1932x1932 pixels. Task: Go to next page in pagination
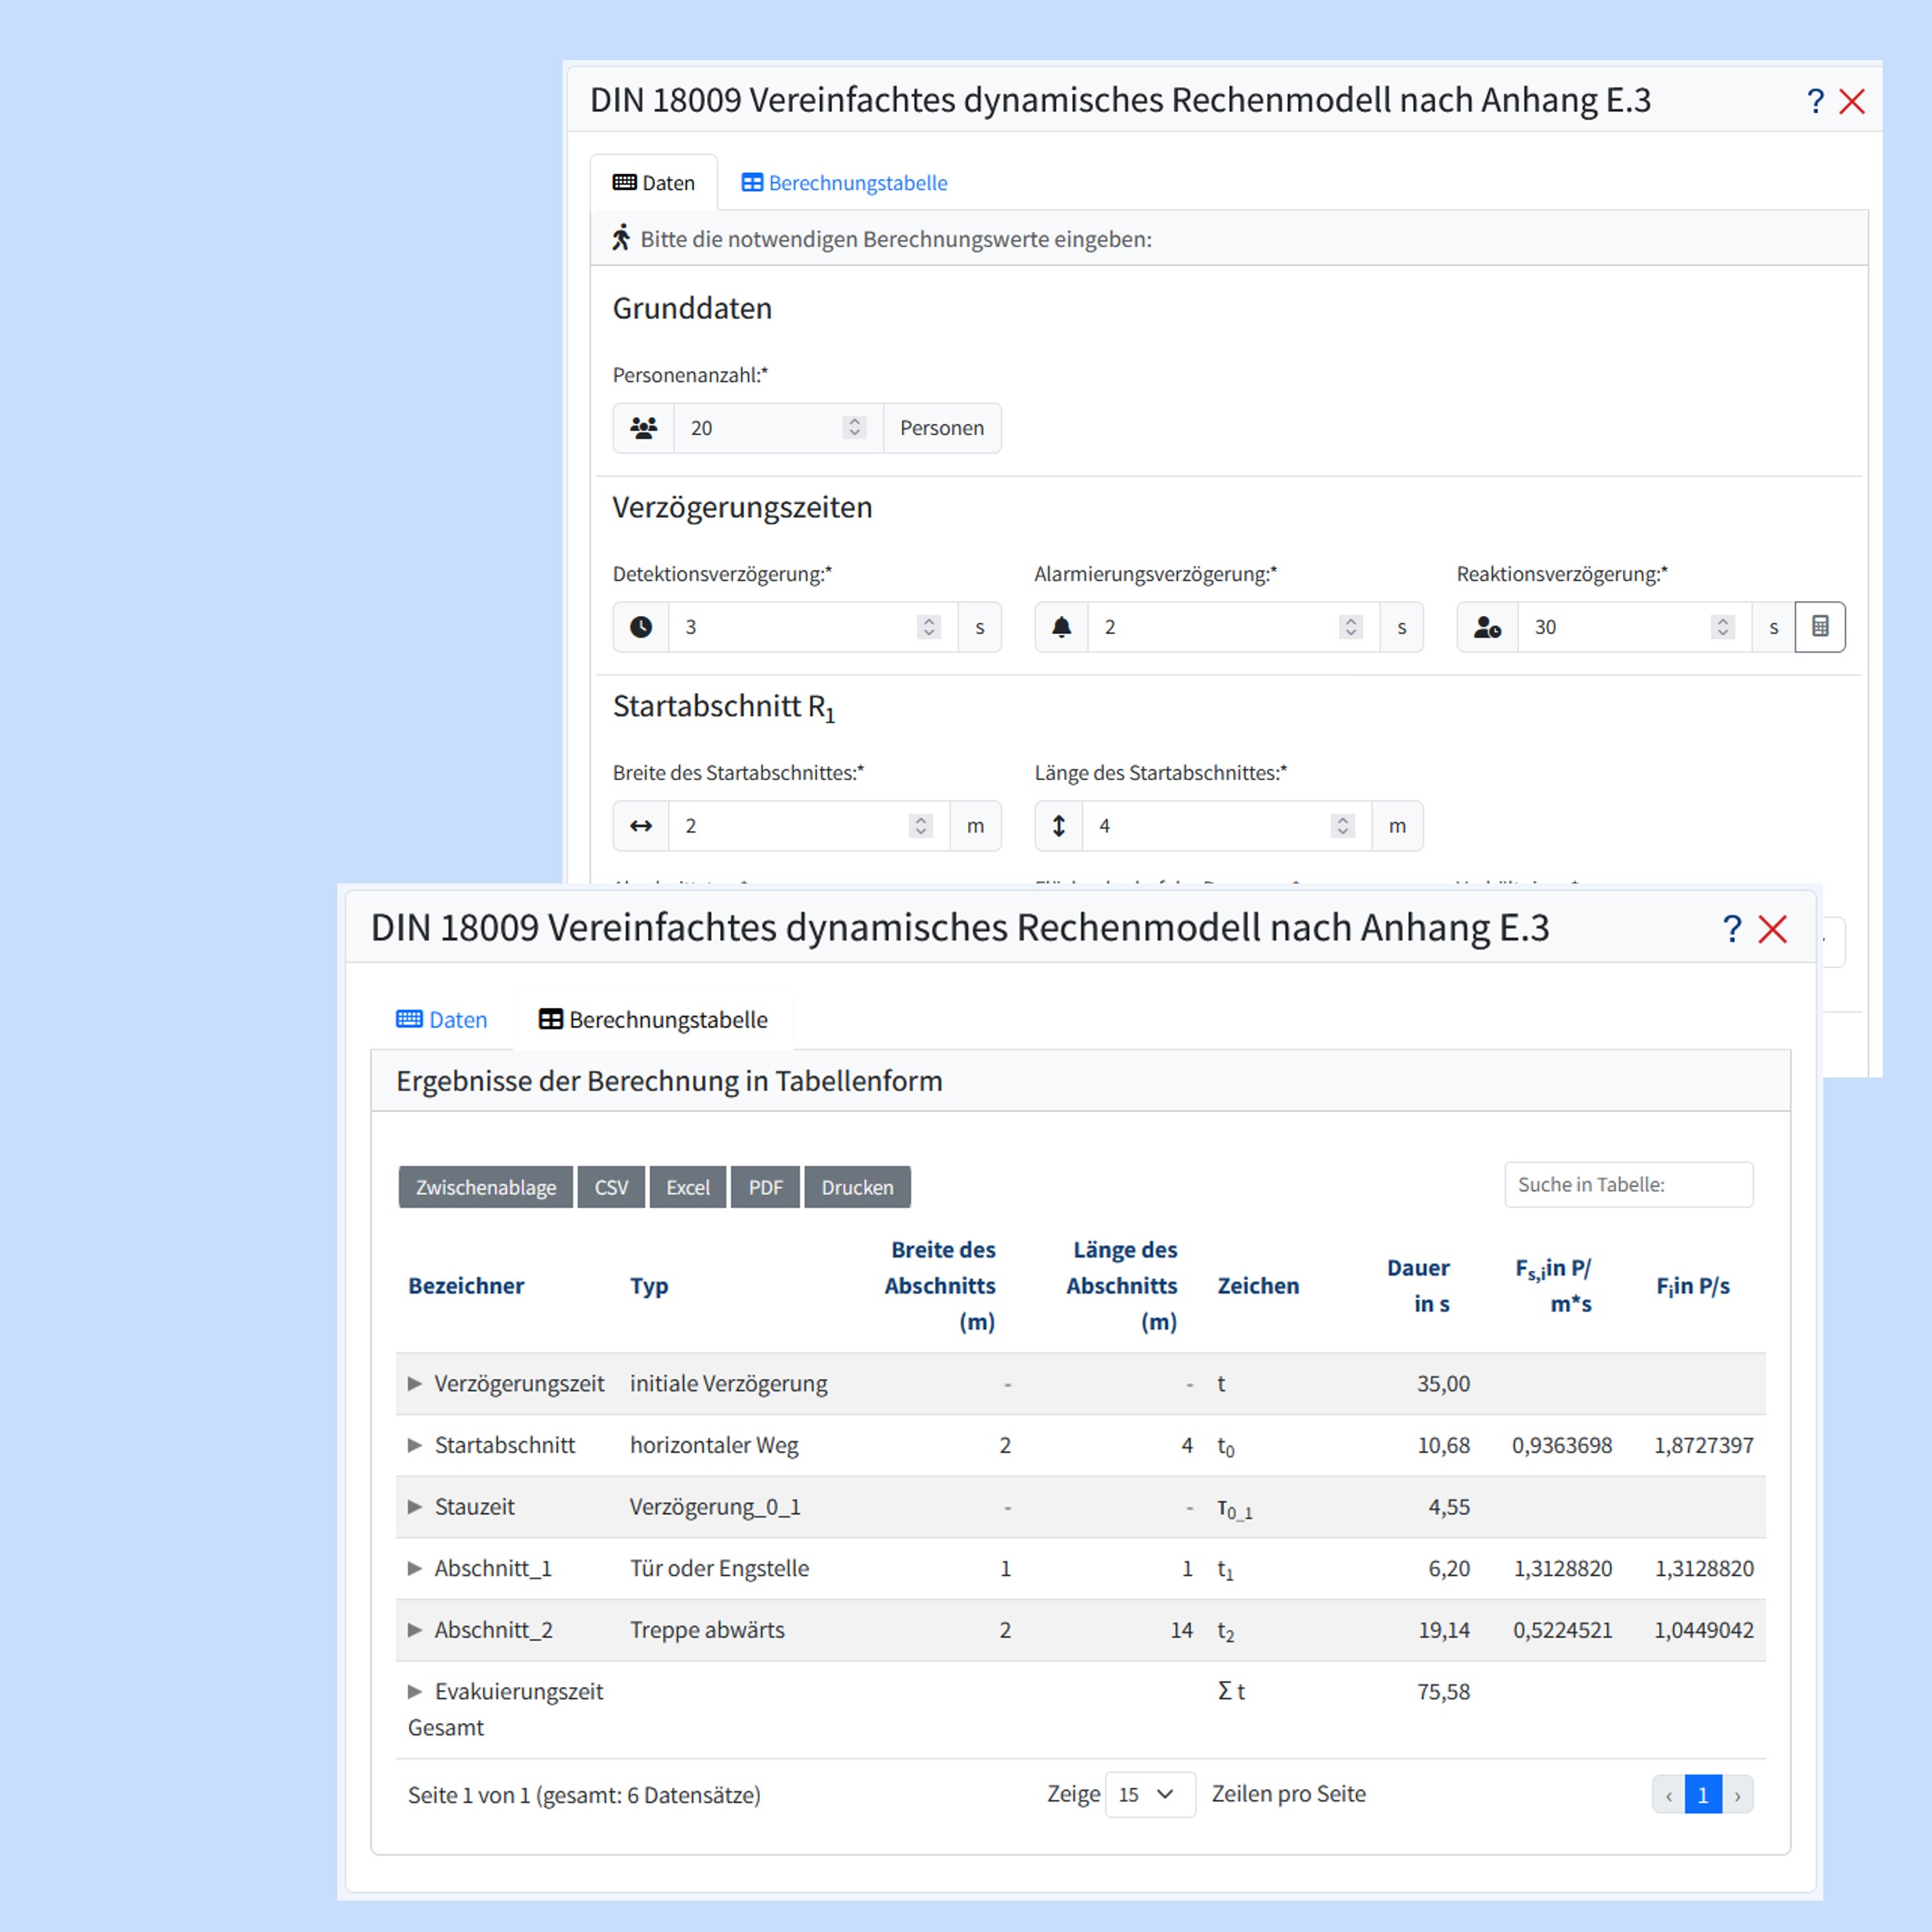click(x=1737, y=1795)
